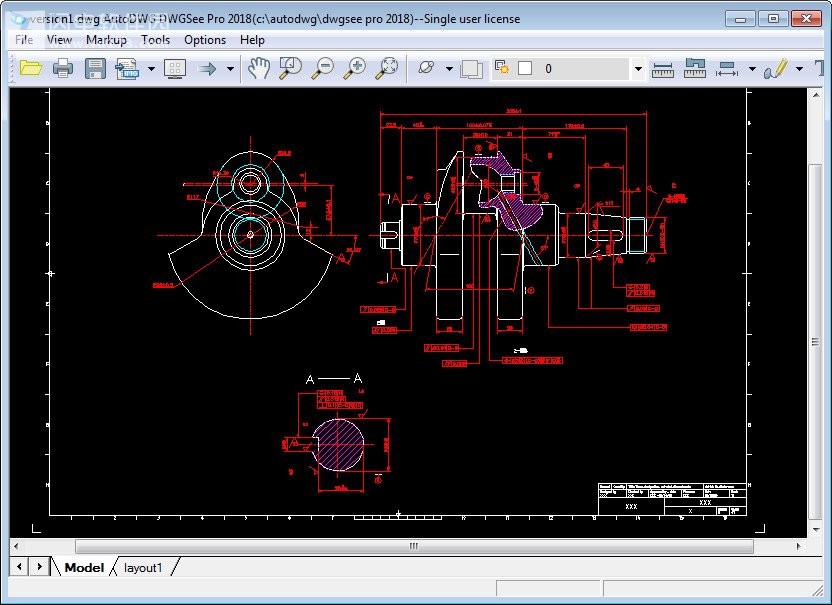Open the Options menu

pyautogui.click(x=205, y=40)
